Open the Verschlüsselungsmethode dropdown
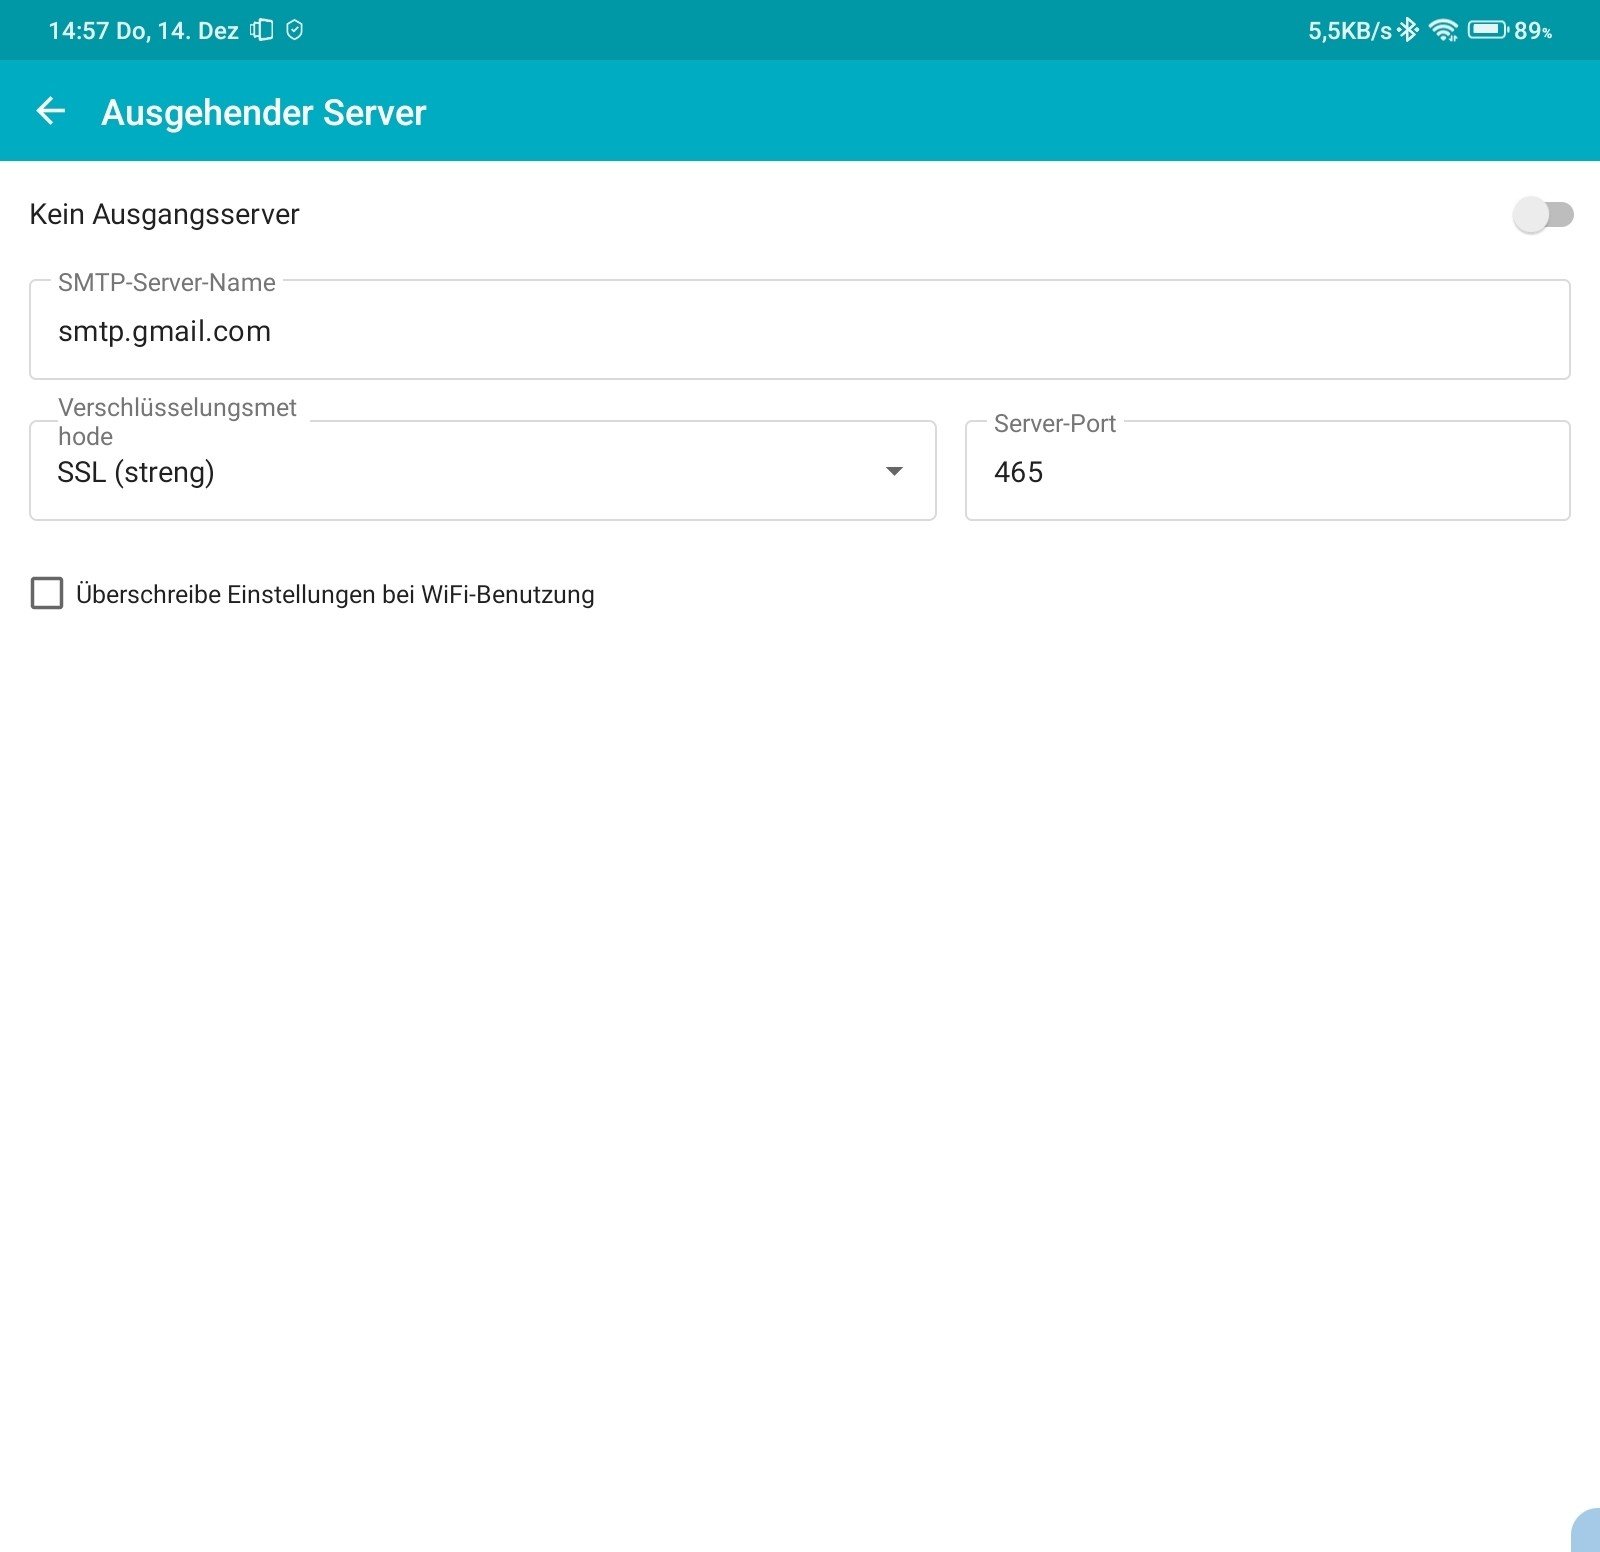The height and width of the screenshot is (1552, 1600). [x=483, y=470]
